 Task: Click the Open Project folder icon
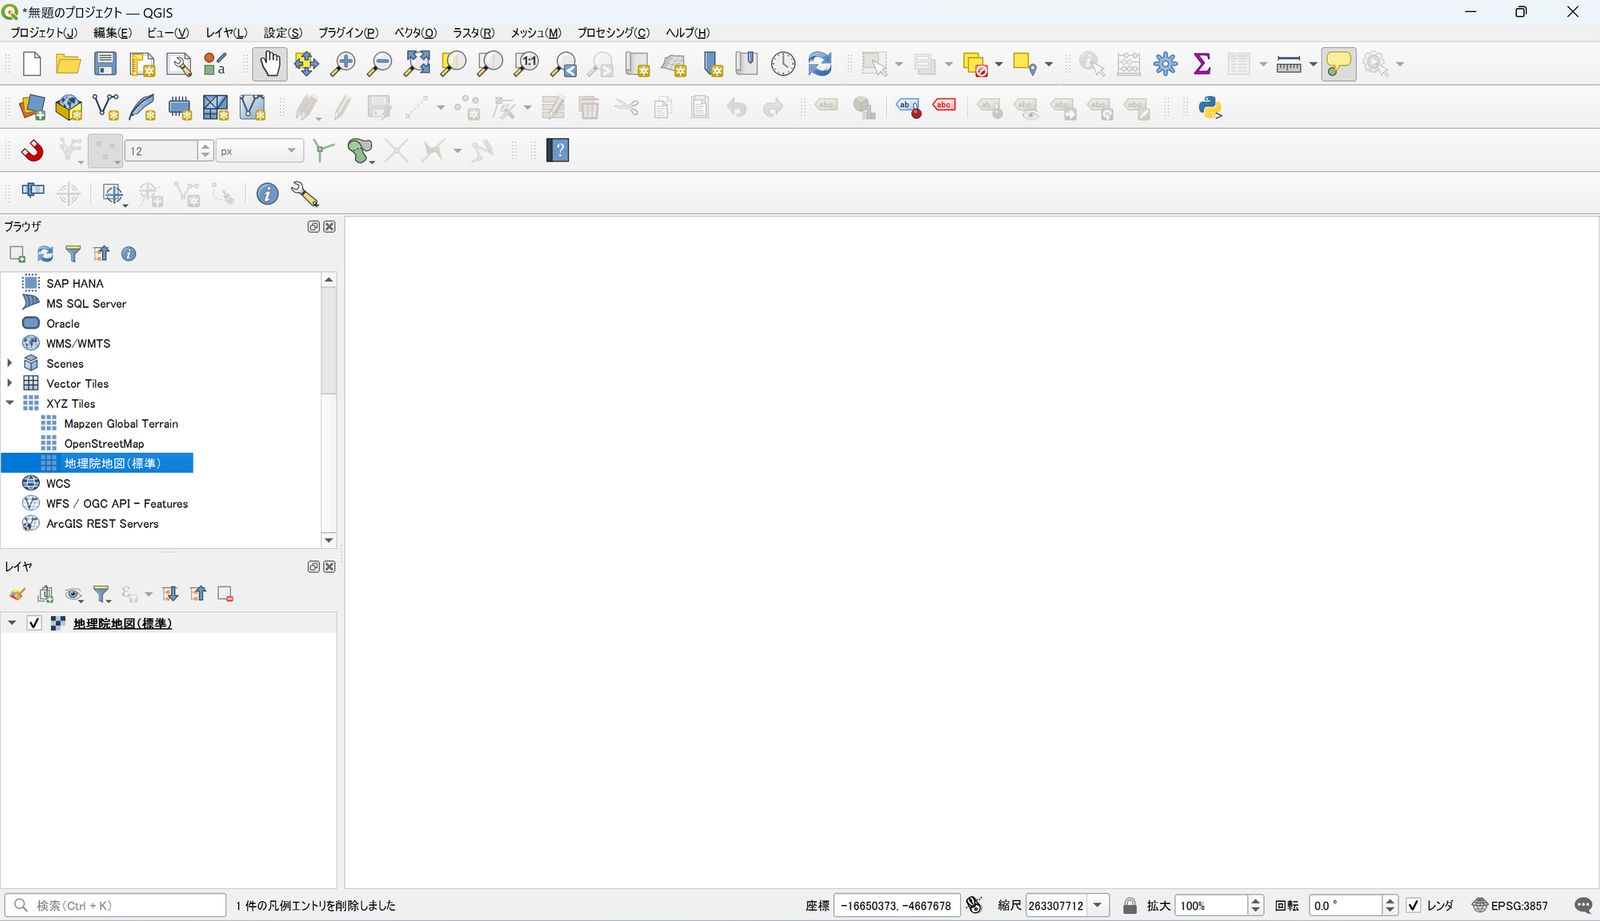click(68, 64)
